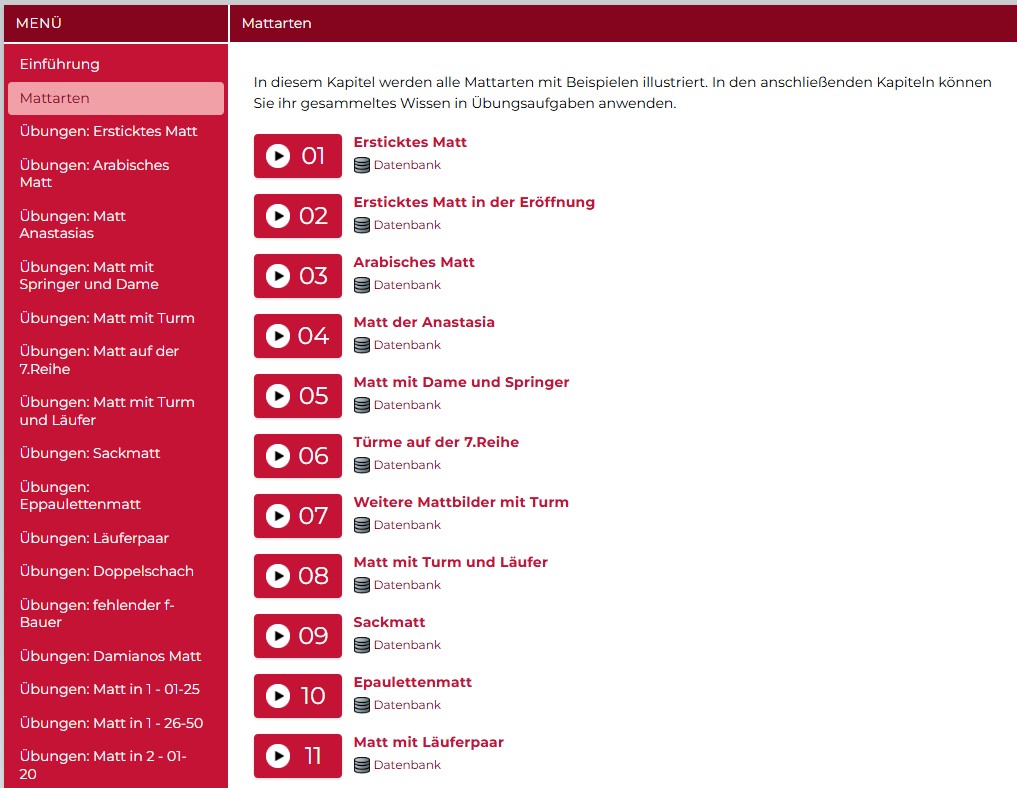1017x788 pixels.
Task: Launch video 11 Matt mit Läuferpaar
Action: 297,756
